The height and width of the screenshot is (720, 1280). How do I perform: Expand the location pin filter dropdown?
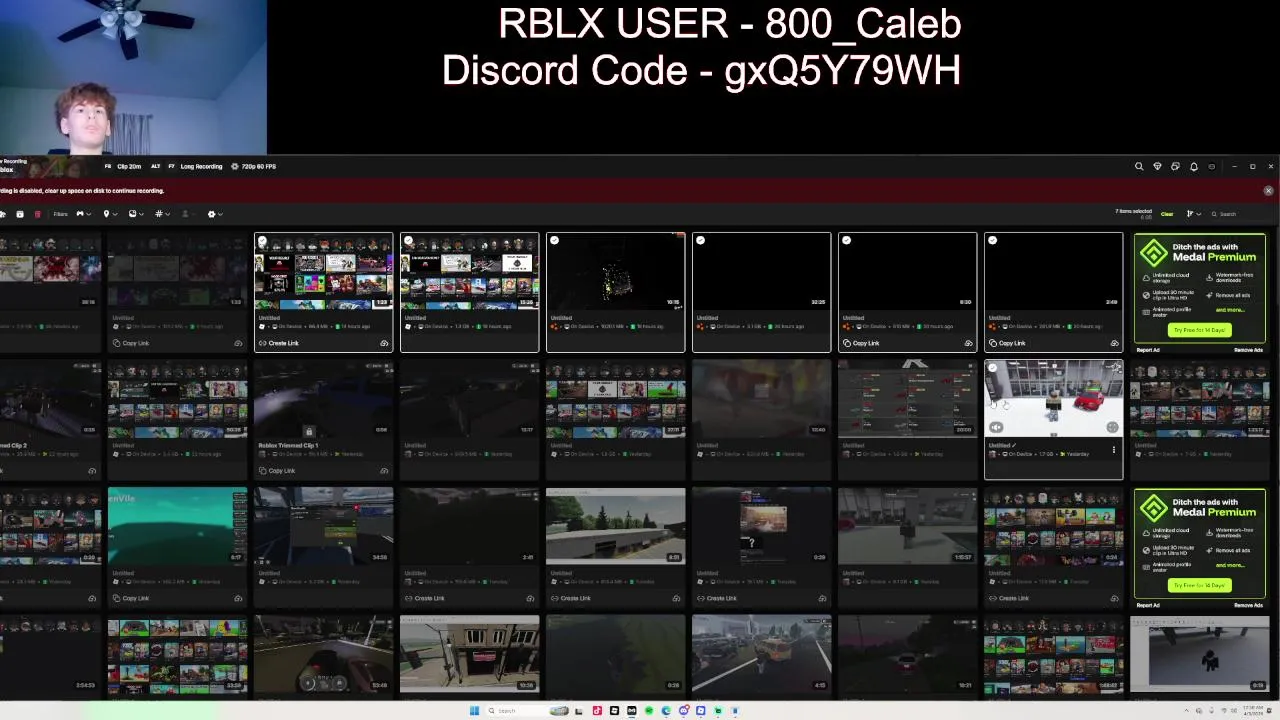(x=109, y=214)
